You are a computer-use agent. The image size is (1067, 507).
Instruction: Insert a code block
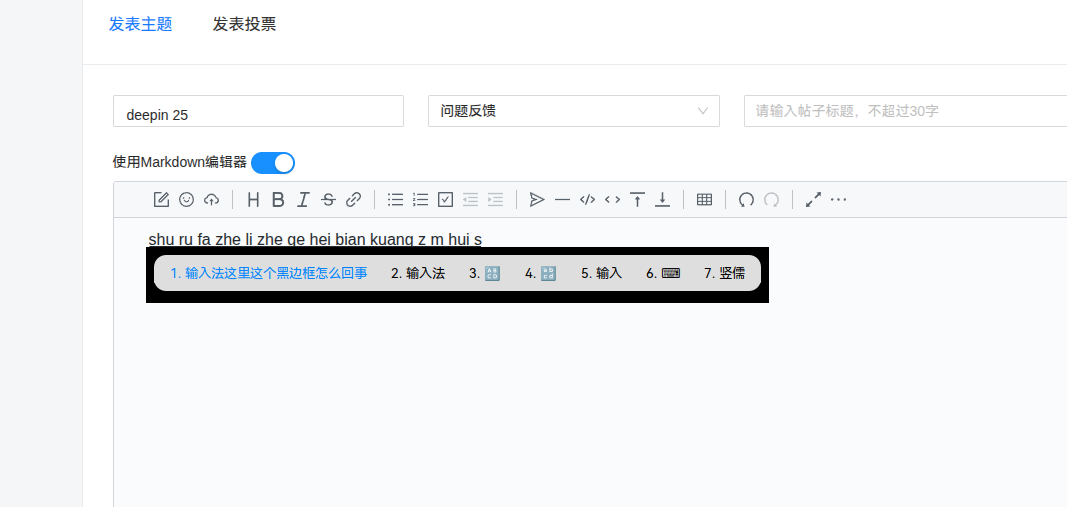(x=587, y=199)
